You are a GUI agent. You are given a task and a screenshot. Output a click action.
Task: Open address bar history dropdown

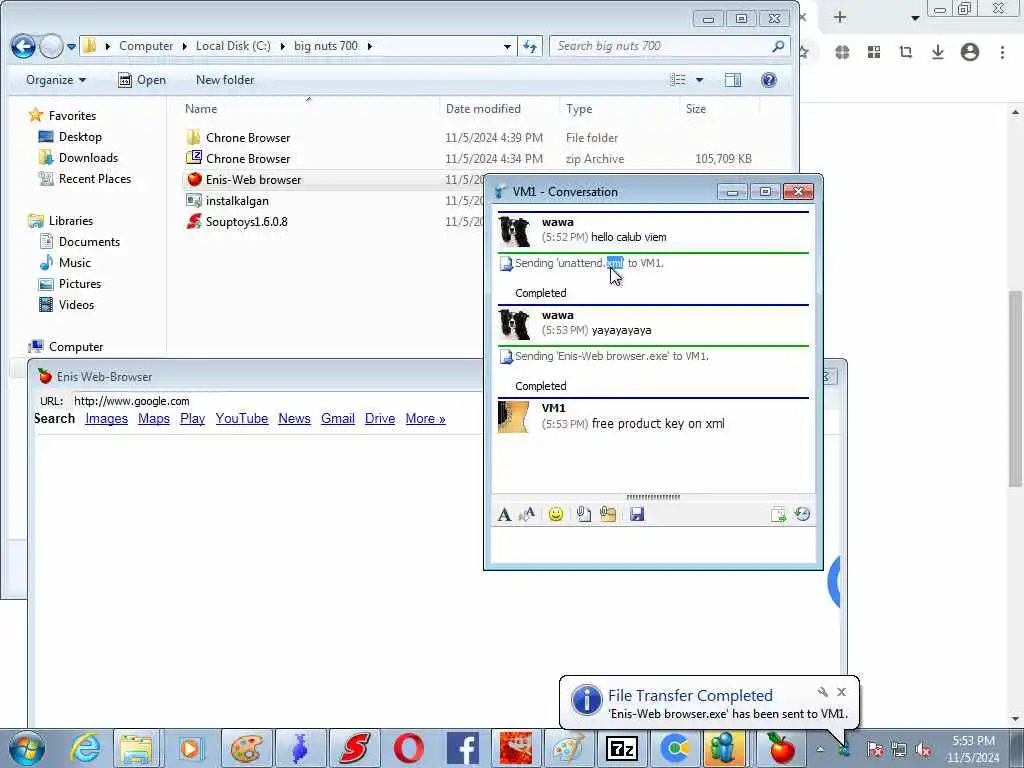[x=507, y=46]
